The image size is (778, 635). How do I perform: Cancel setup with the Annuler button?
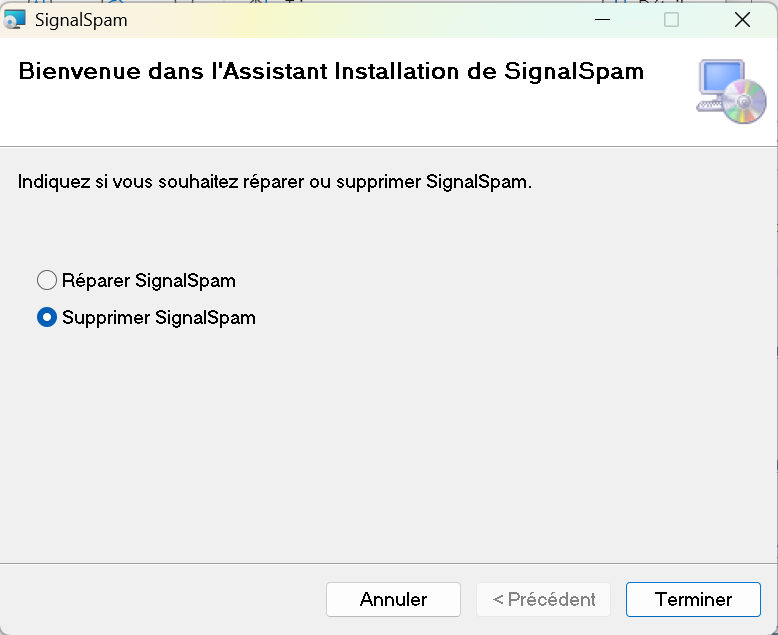[393, 599]
